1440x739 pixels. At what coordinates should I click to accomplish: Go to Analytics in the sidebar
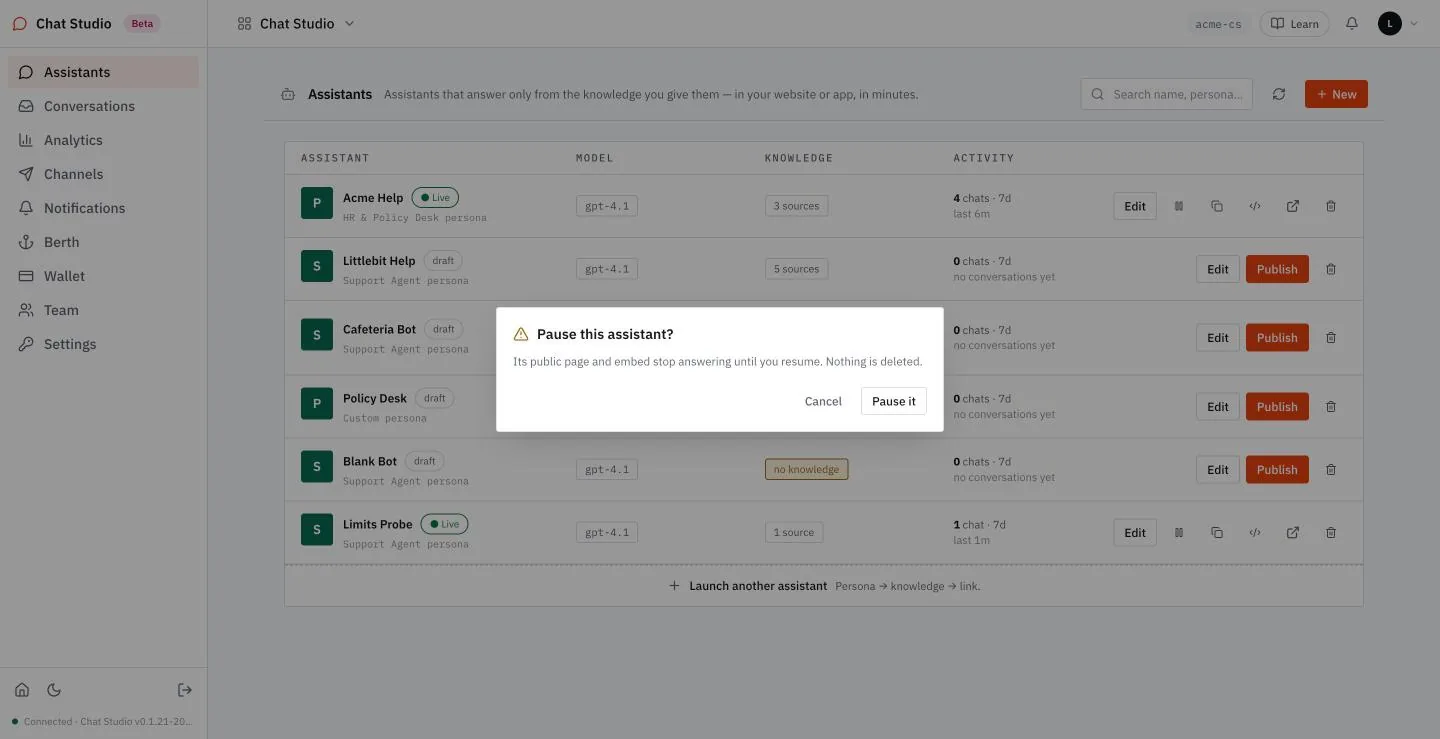pos(103,140)
